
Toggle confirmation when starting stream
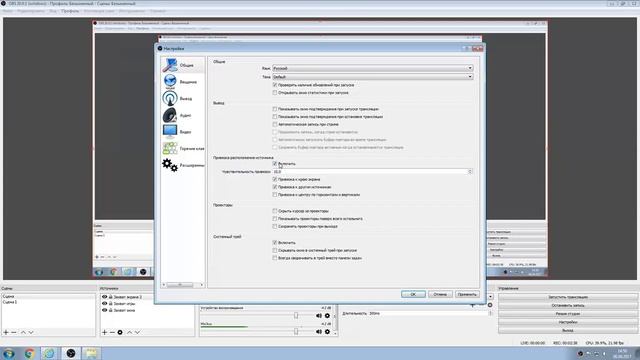275,109
